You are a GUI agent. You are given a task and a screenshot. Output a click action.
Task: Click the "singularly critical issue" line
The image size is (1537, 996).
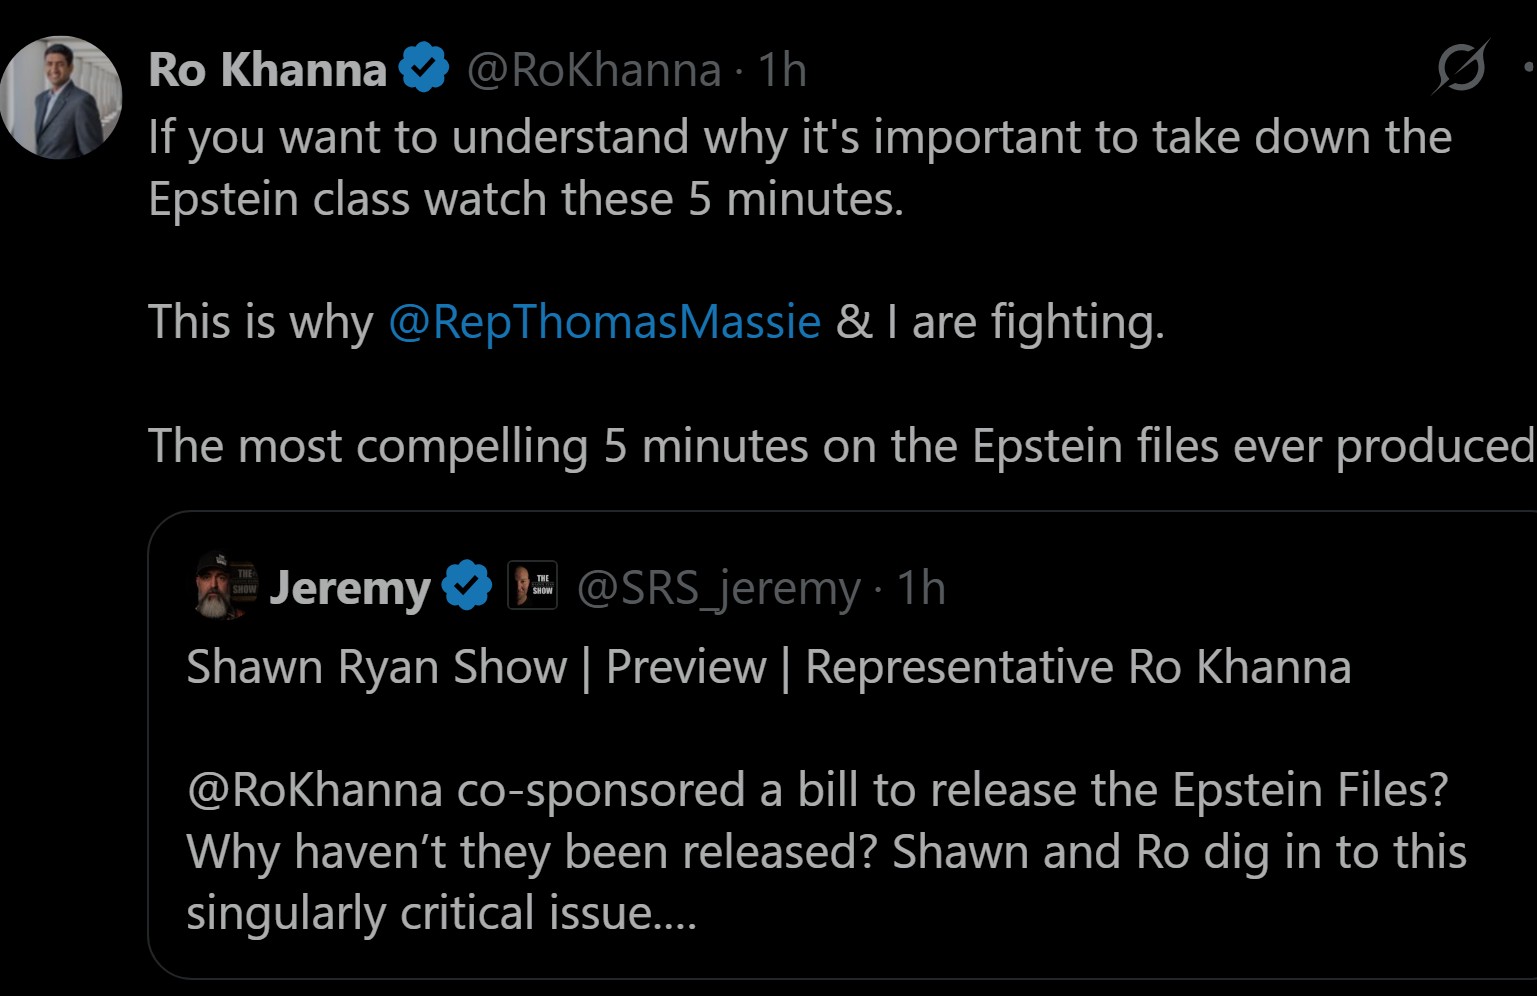click(x=441, y=913)
